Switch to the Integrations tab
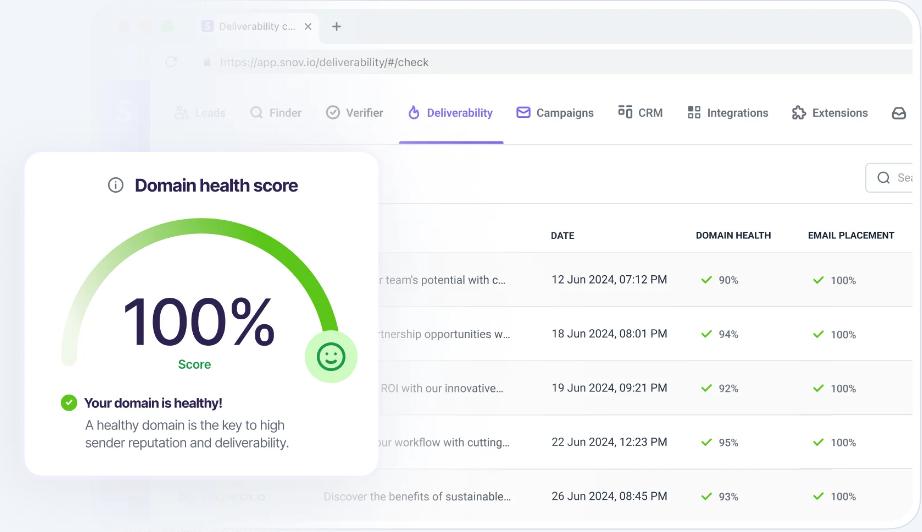This screenshot has width=922, height=532. coord(728,113)
